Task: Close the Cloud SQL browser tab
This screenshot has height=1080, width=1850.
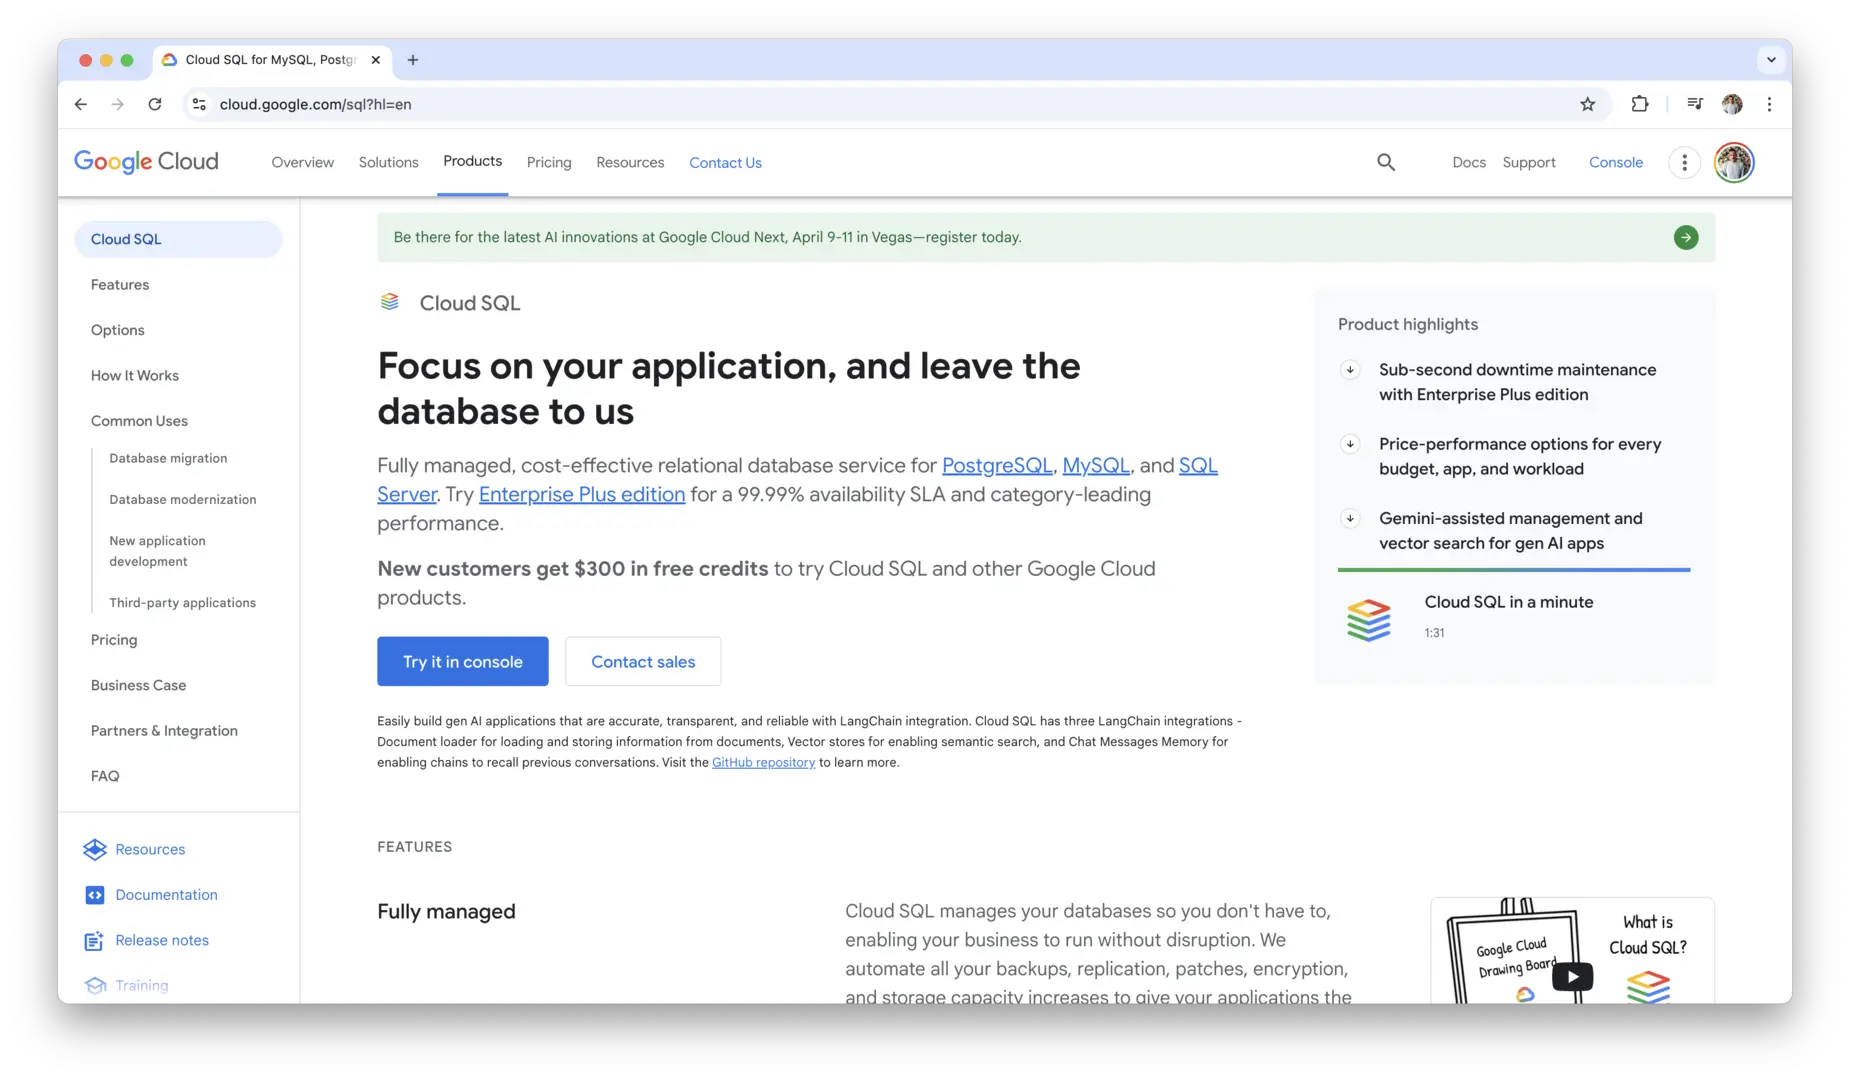Action: pos(375,60)
